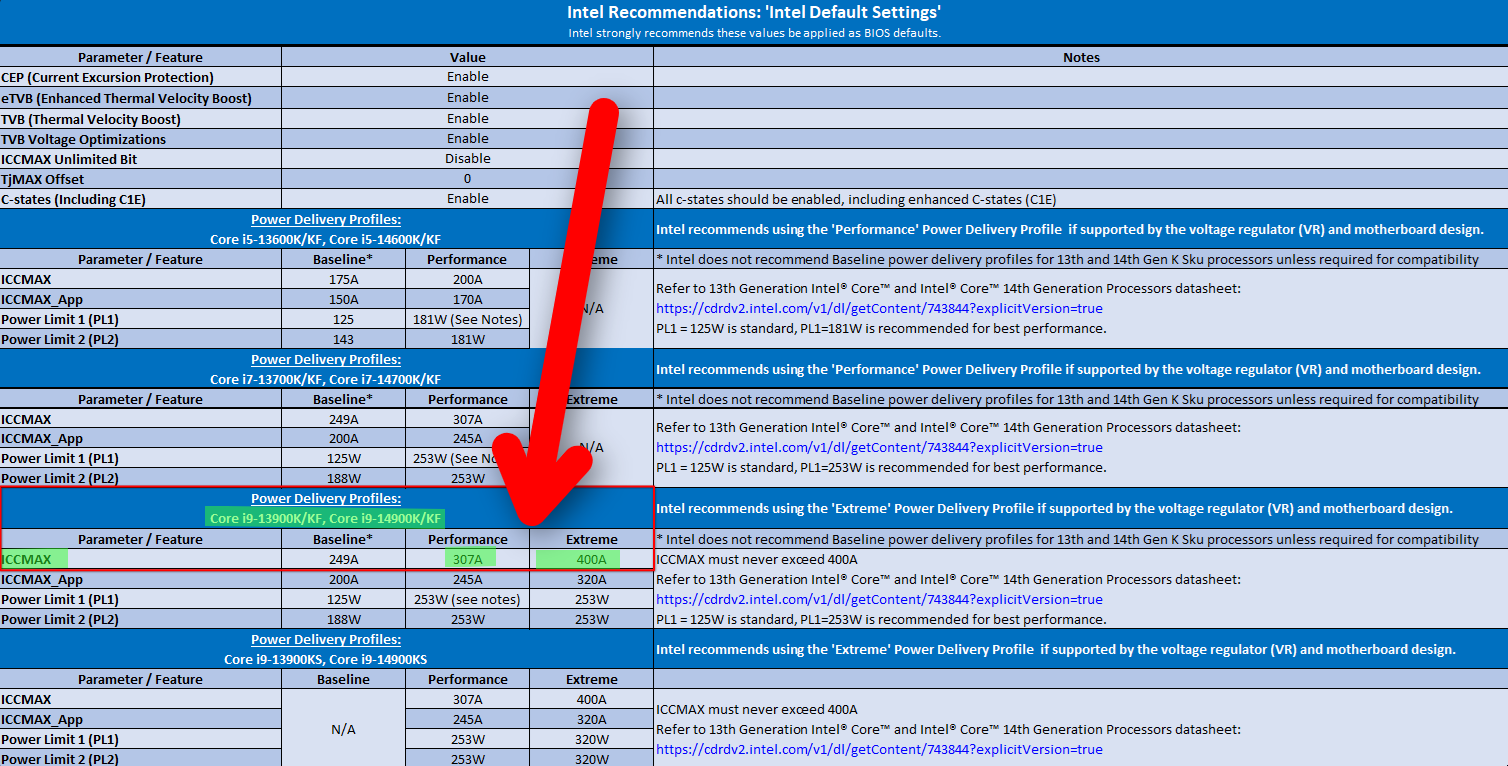1508x766 pixels.
Task: Select the 'Notes' column header
Action: (1081, 57)
